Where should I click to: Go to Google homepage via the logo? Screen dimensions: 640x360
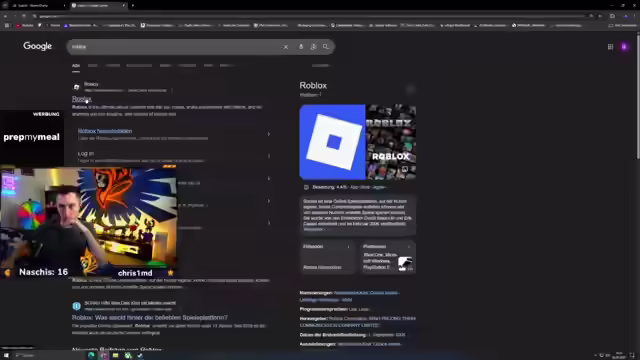tap(38, 46)
